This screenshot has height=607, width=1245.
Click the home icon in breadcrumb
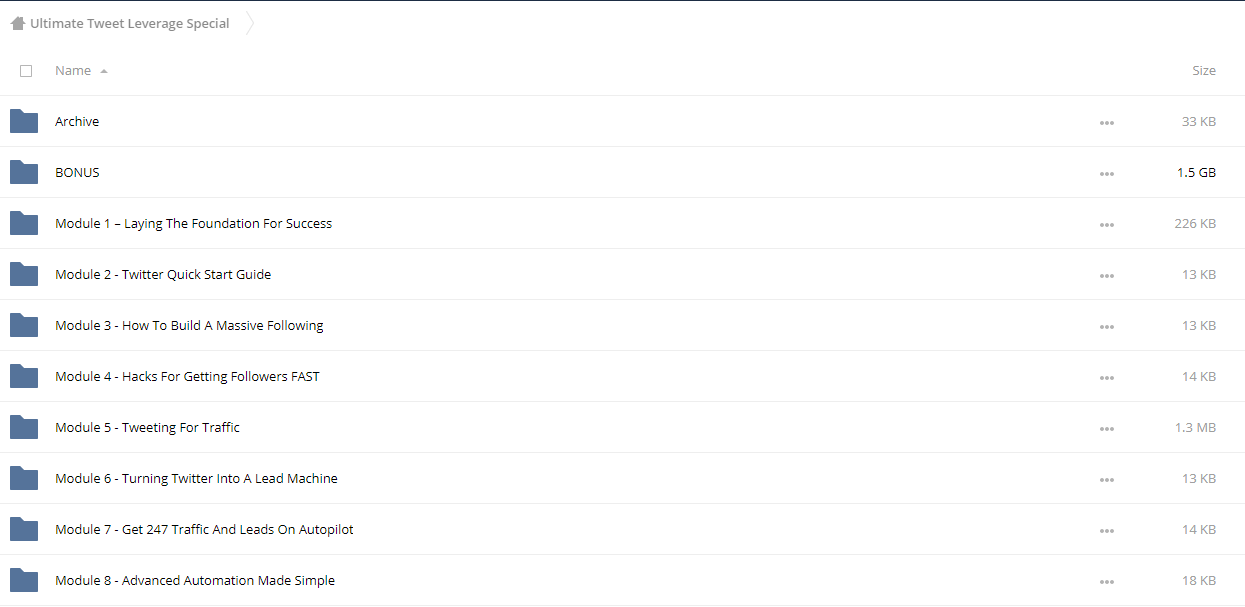[18, 23]
